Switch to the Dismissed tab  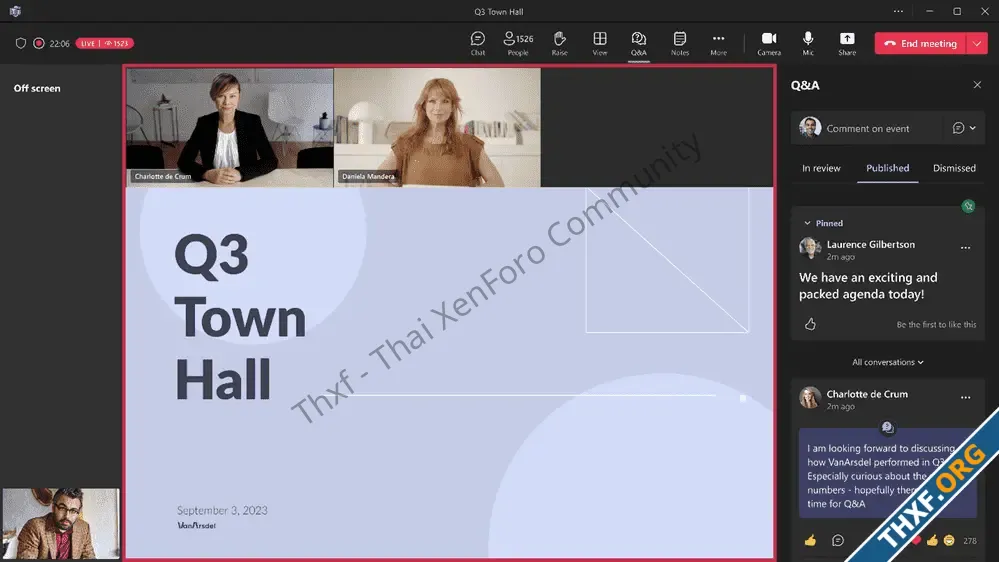point(954,168)
